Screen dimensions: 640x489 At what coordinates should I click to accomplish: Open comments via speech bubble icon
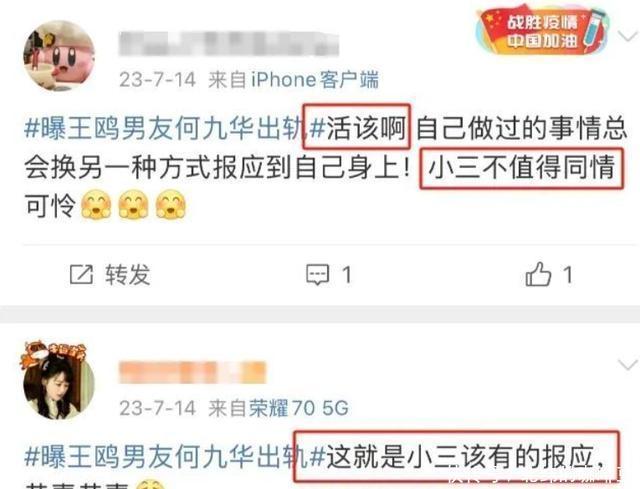pos(318,275)
